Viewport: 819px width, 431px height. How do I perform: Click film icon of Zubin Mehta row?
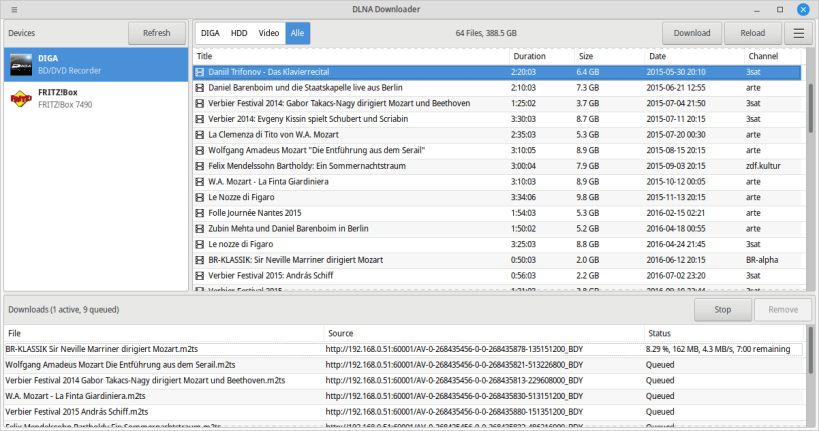(x=200, y=229)
